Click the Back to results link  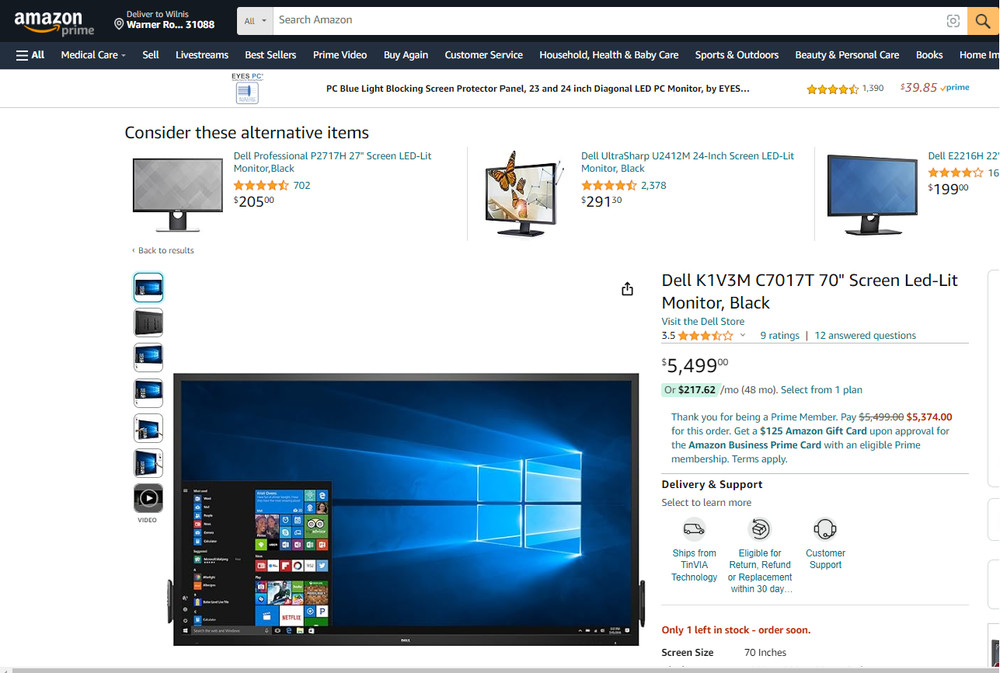click(x=165, y=250)
